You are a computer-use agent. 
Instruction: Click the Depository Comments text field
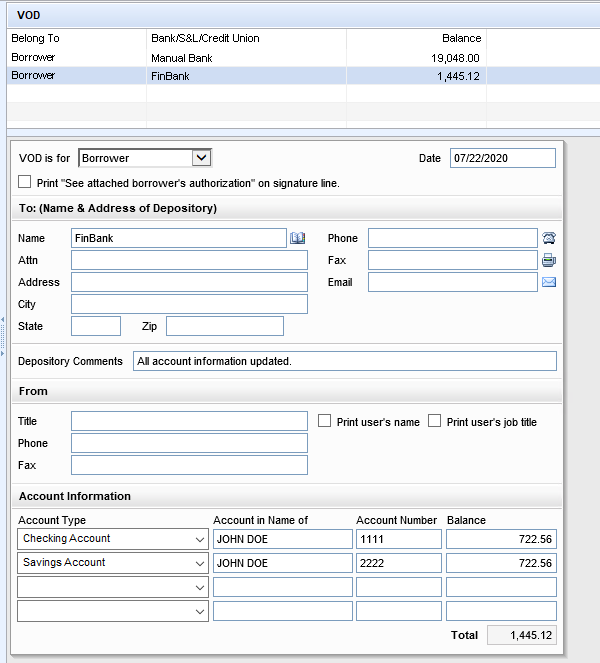click(x=344, y=361)
